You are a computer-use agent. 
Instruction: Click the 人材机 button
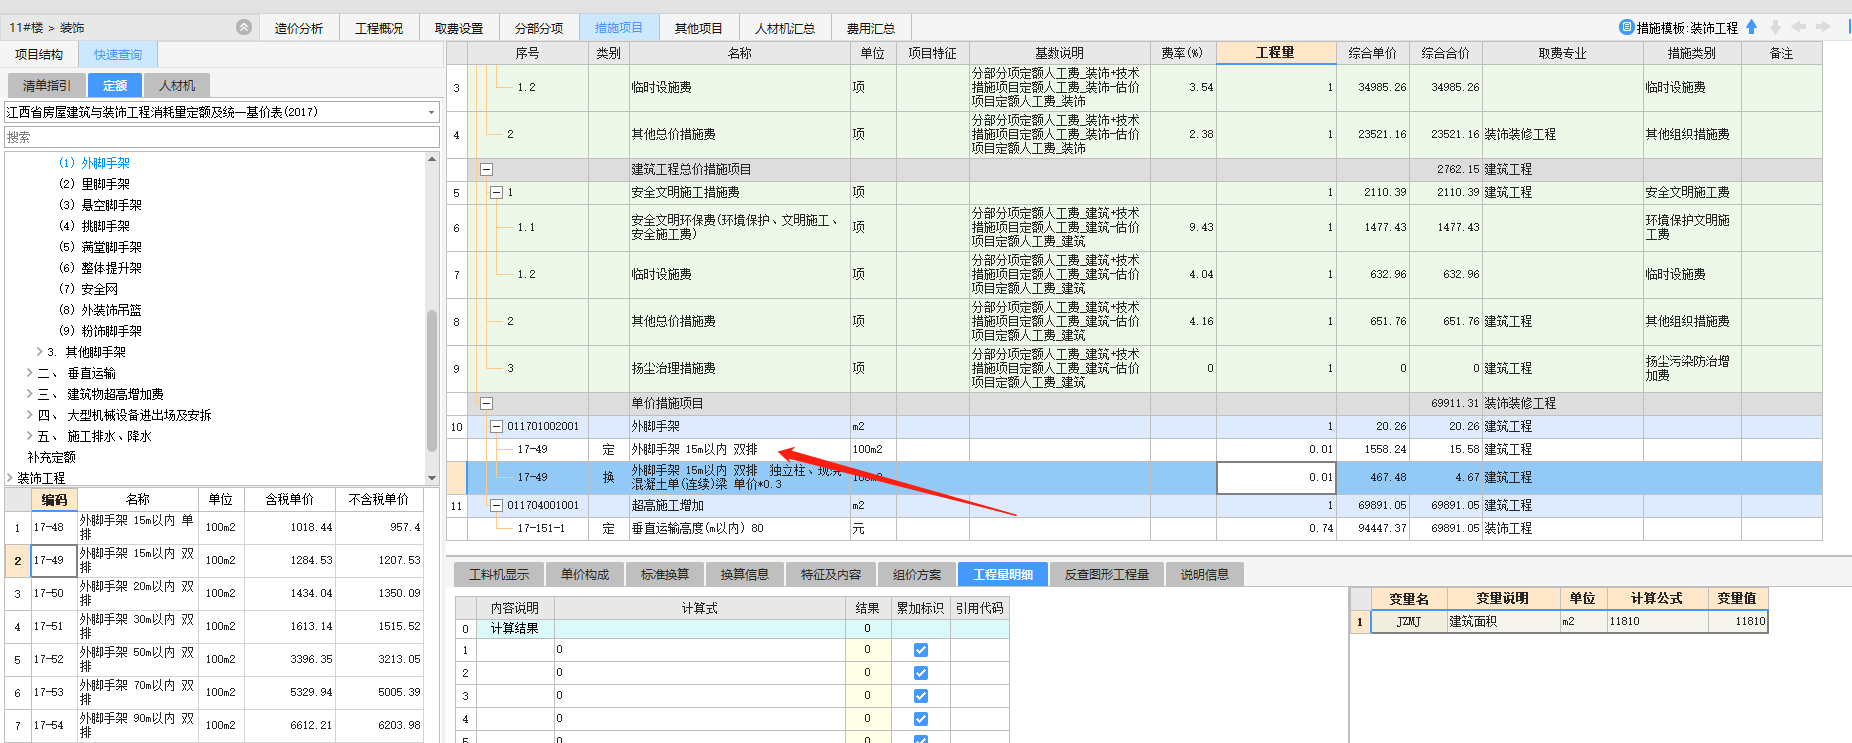(x=177, y=86)
